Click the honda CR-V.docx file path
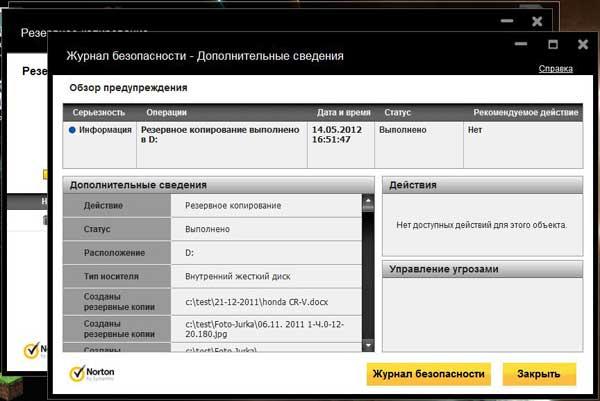The width and height of the screenshot is (600, 401). (x=257, y=302)
